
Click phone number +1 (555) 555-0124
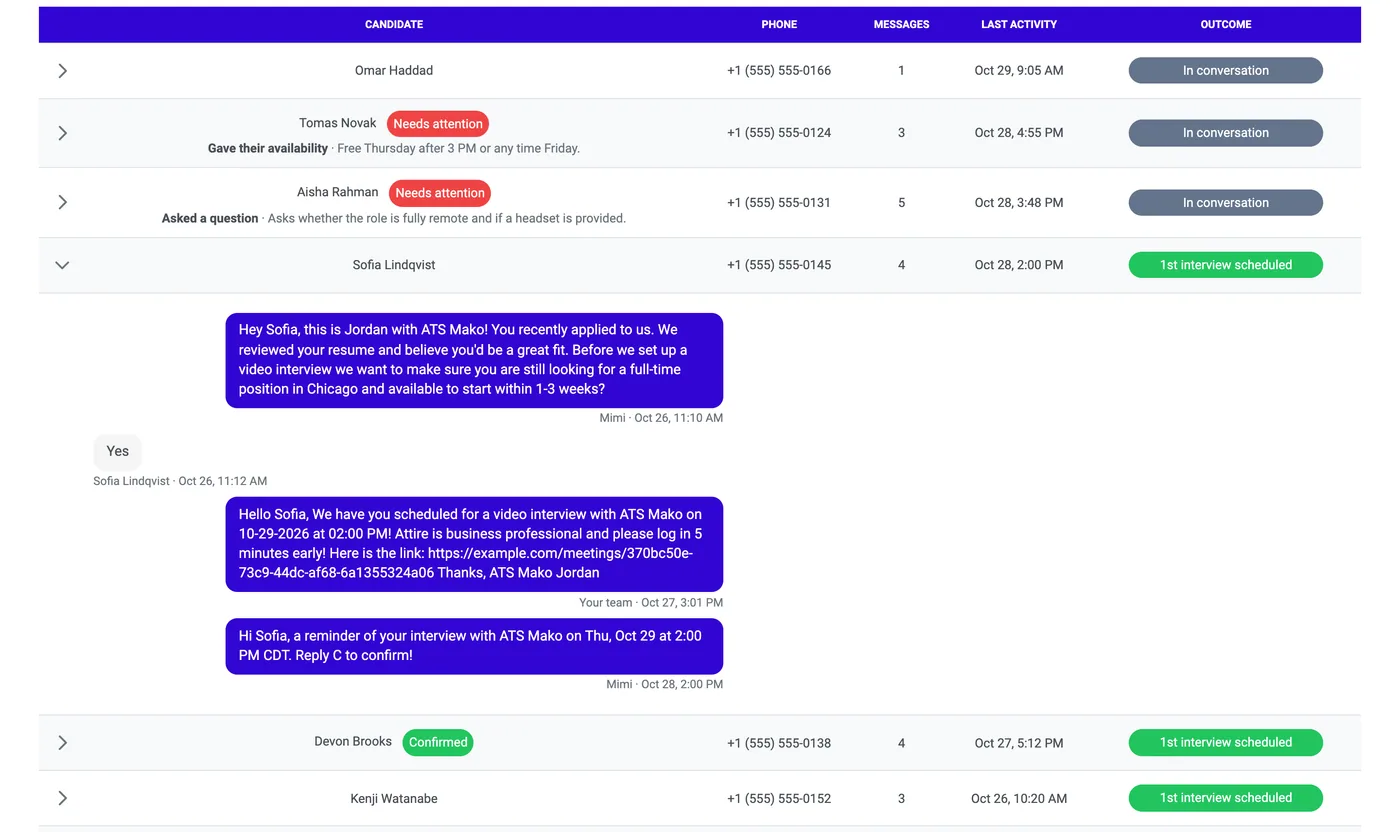pyautogui.click(x=779, y=133)
